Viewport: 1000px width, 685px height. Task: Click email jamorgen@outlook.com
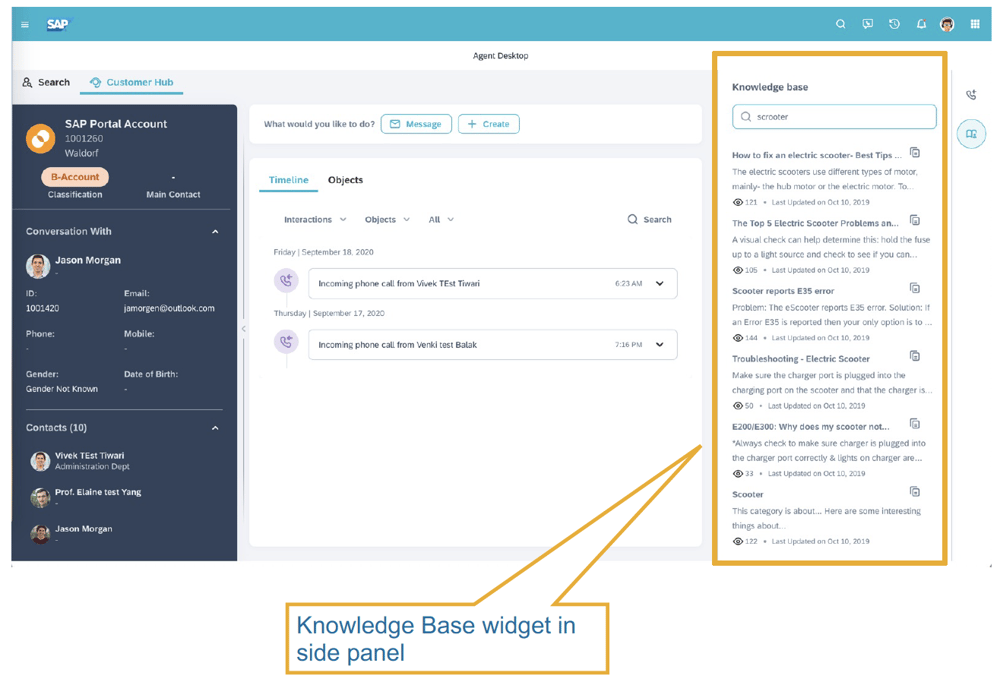pos(169,308)
